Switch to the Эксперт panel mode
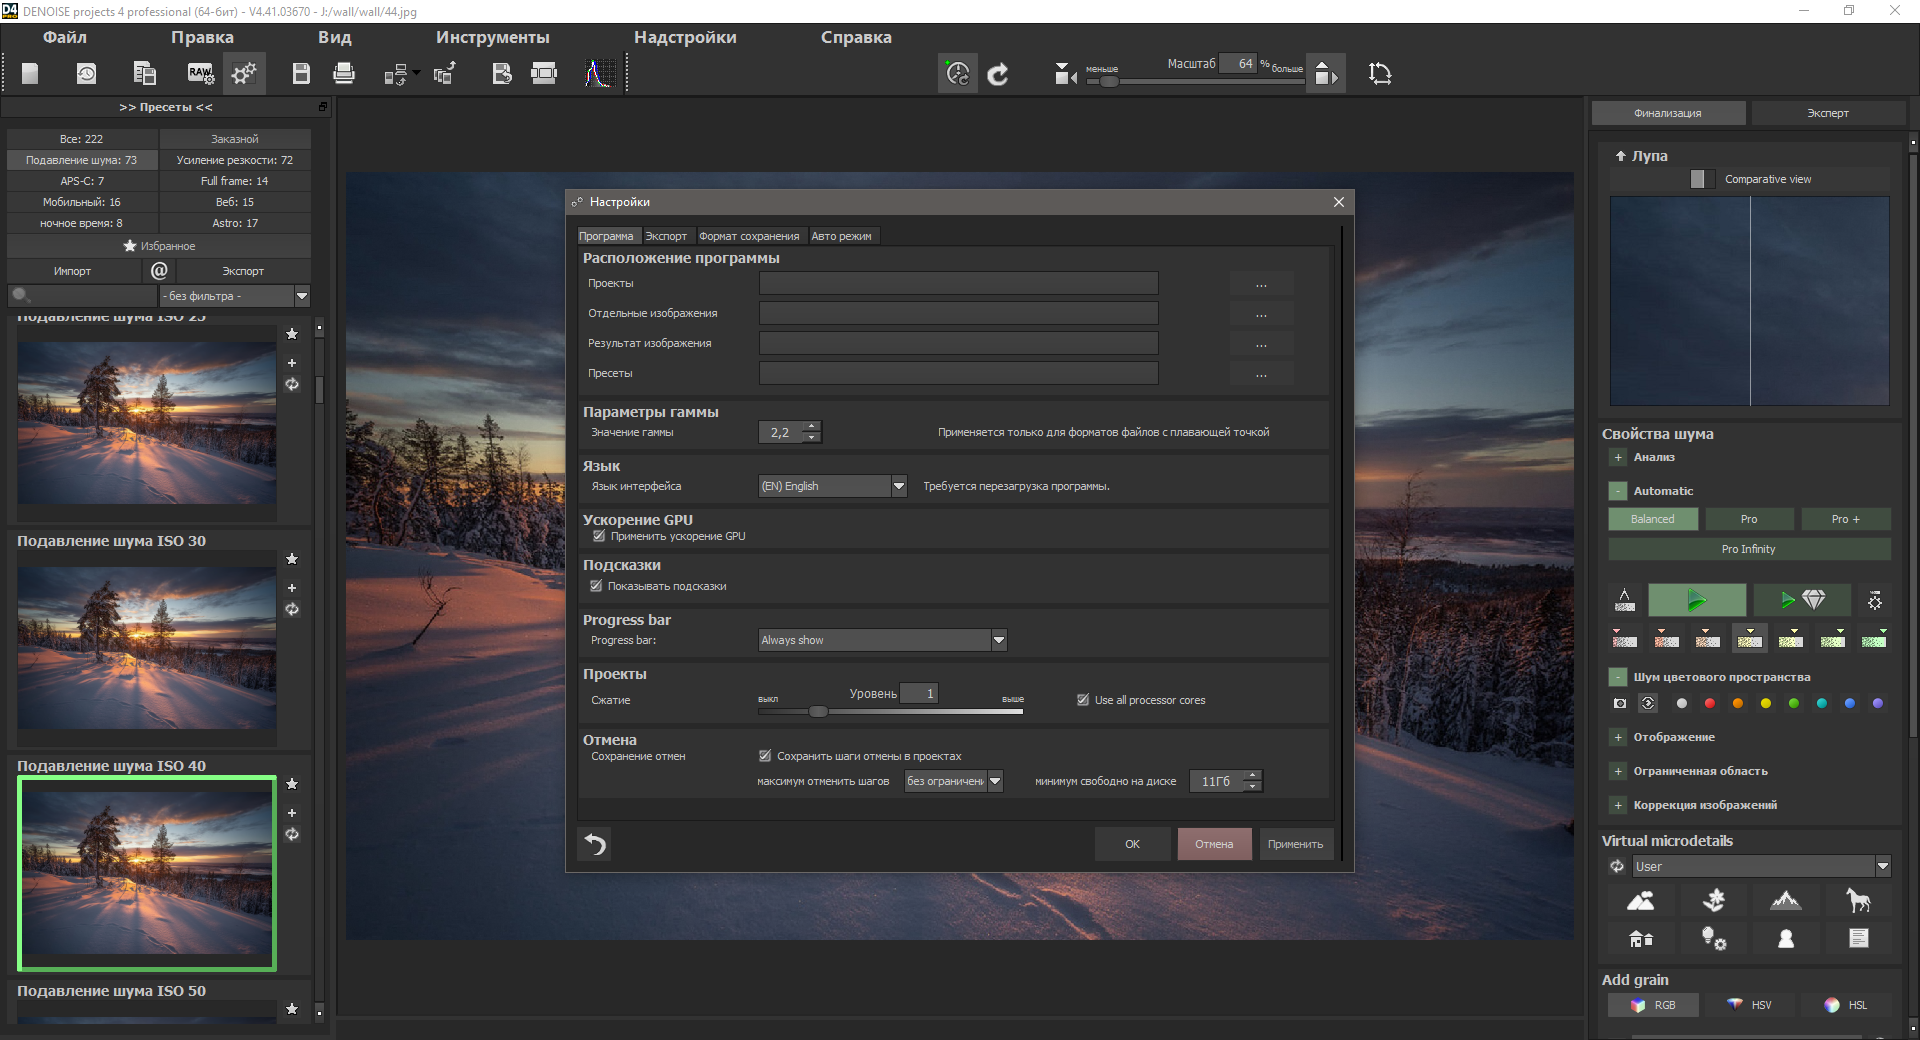This screenshot has height=1040, width=1920. click(1827, 113)
